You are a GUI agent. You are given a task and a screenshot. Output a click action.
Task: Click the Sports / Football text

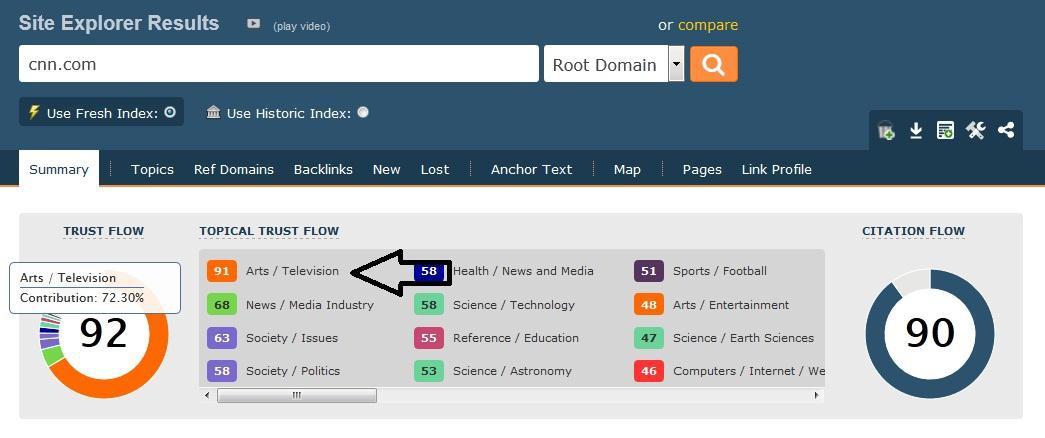pos(720,271)
